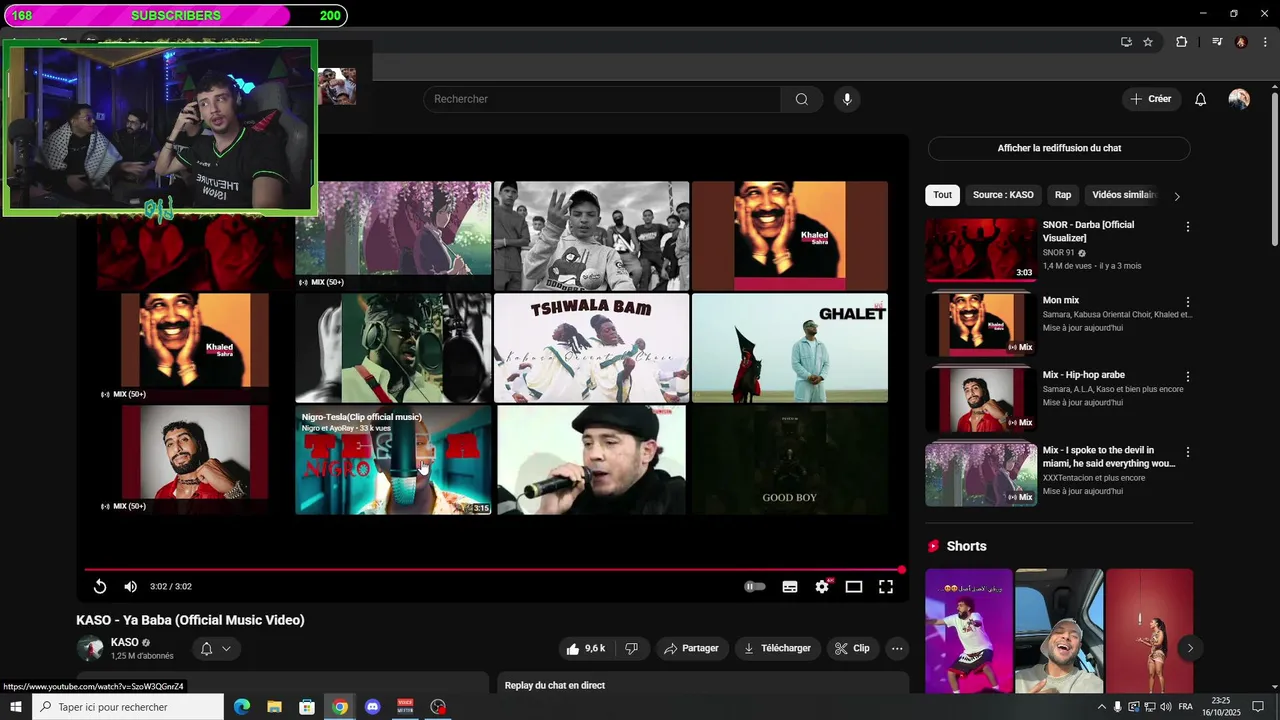Replay the video

100,587
